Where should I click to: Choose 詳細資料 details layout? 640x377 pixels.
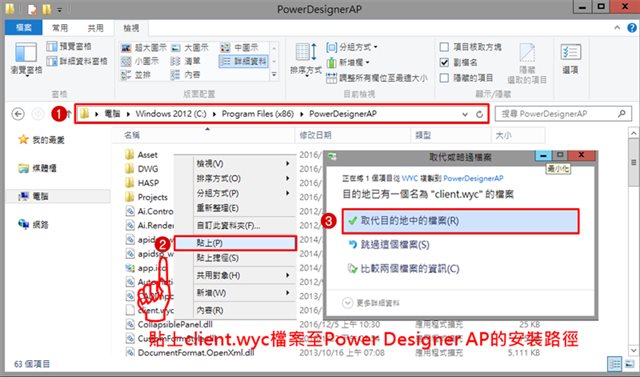[244, 61]
